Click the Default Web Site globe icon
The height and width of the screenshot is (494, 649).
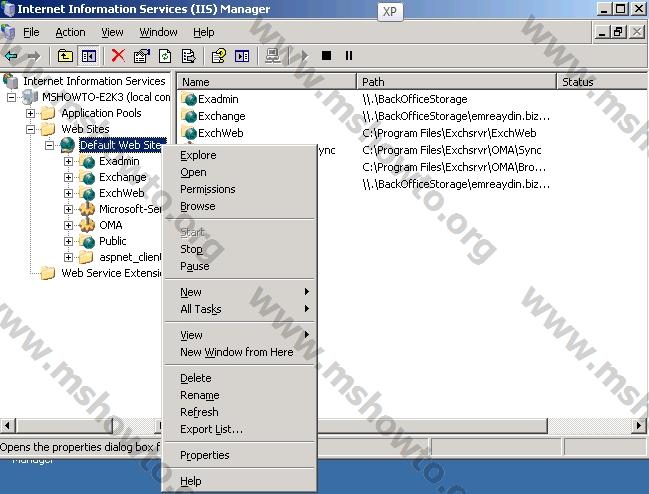click(67, 145)
